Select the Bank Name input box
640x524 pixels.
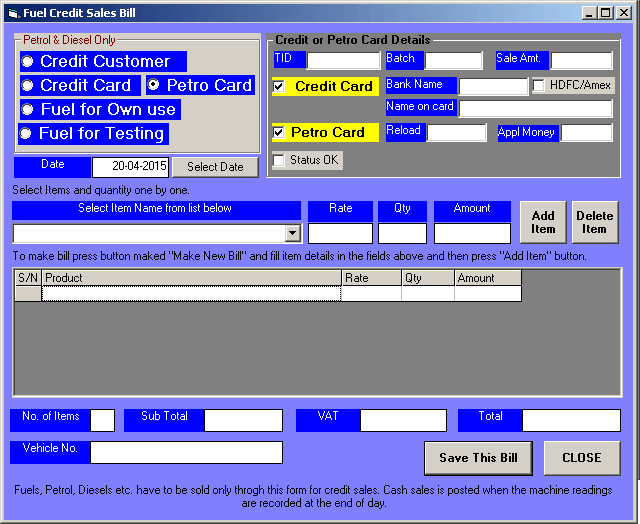[x=492, y=87]
